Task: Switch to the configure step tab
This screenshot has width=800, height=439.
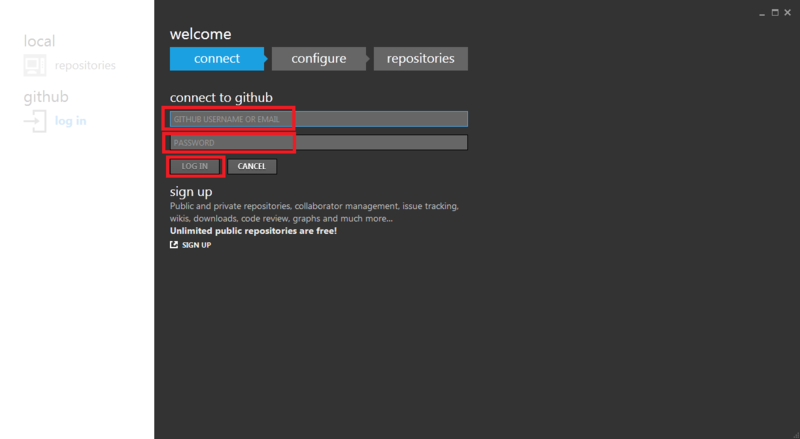Action: [319, 59]
